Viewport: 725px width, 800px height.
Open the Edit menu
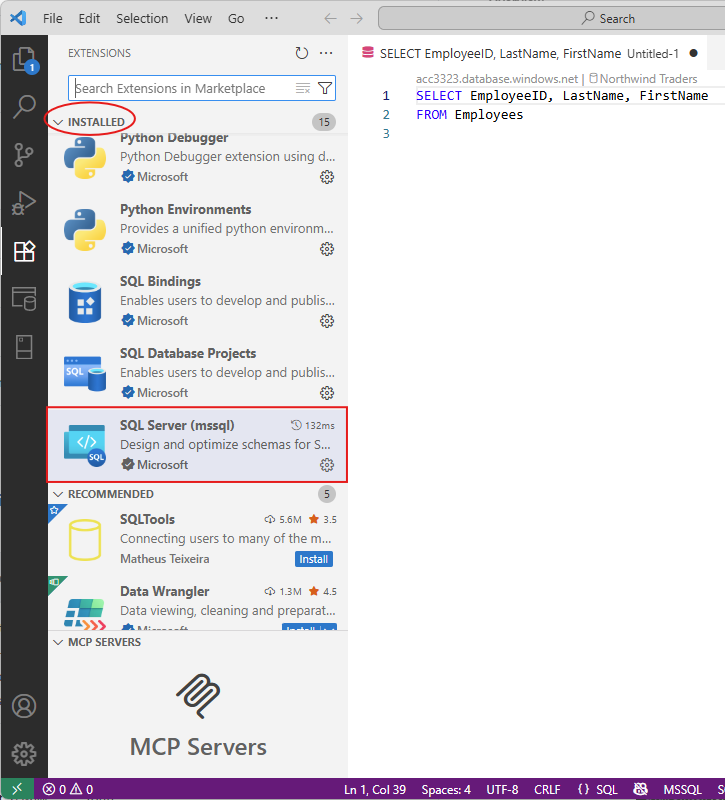(89, 19)
